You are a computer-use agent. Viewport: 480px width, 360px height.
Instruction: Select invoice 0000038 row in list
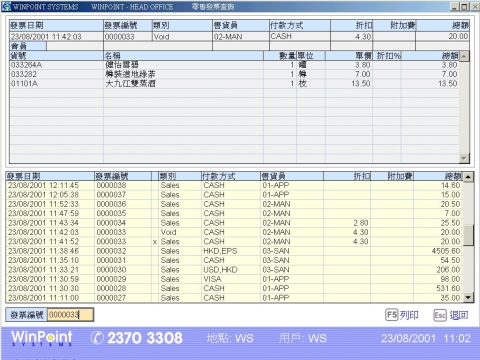click(x=235, y=185)
